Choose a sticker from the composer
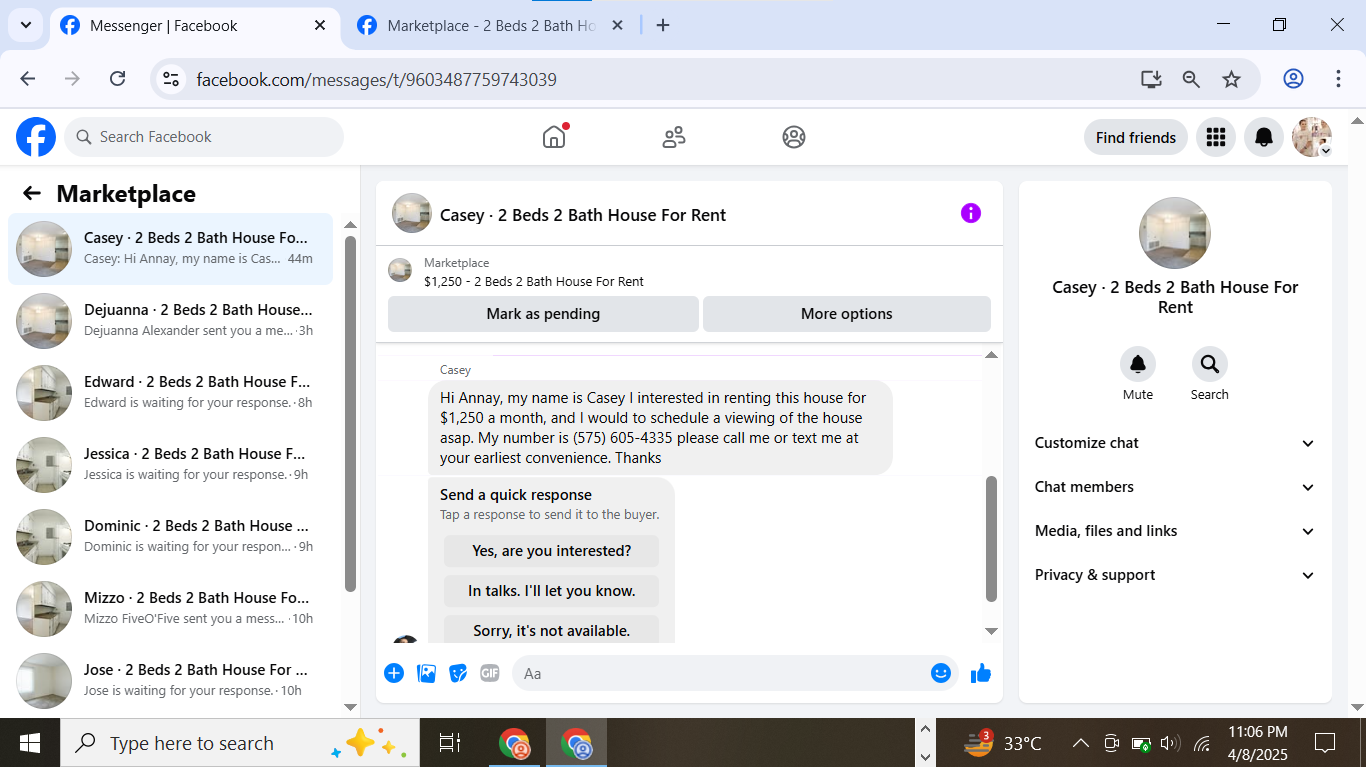This screenshot has height=767, width=1366. click(x=458, y=673)
